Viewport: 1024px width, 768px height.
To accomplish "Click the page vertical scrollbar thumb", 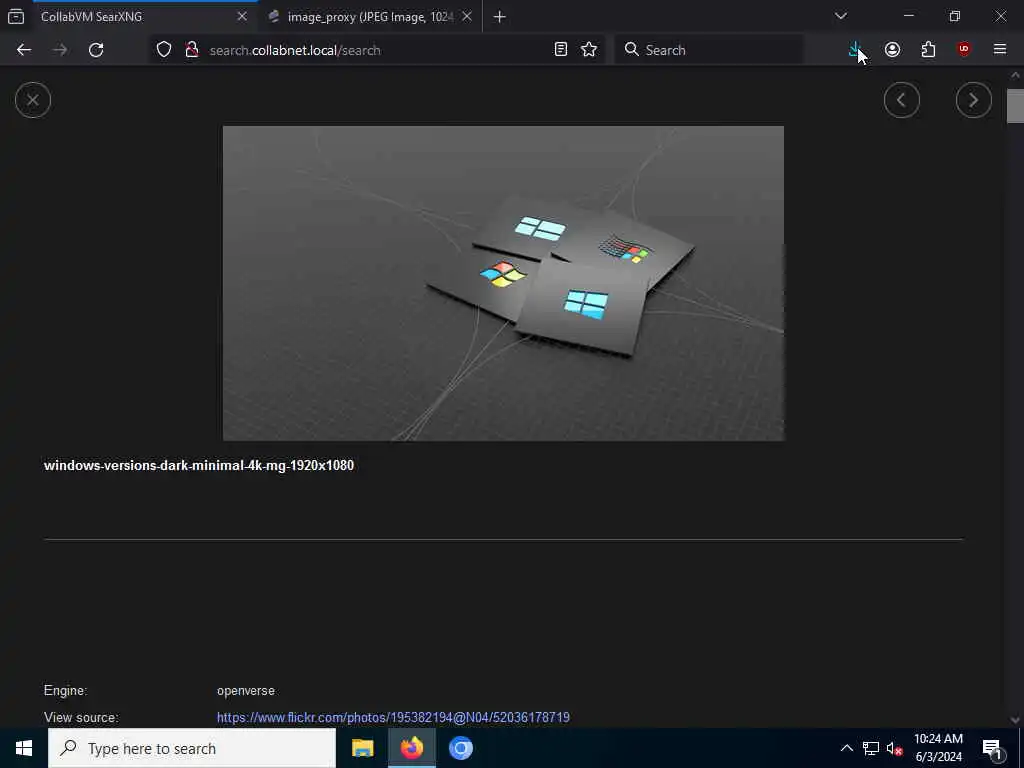I will click(x=1015, y=106).
